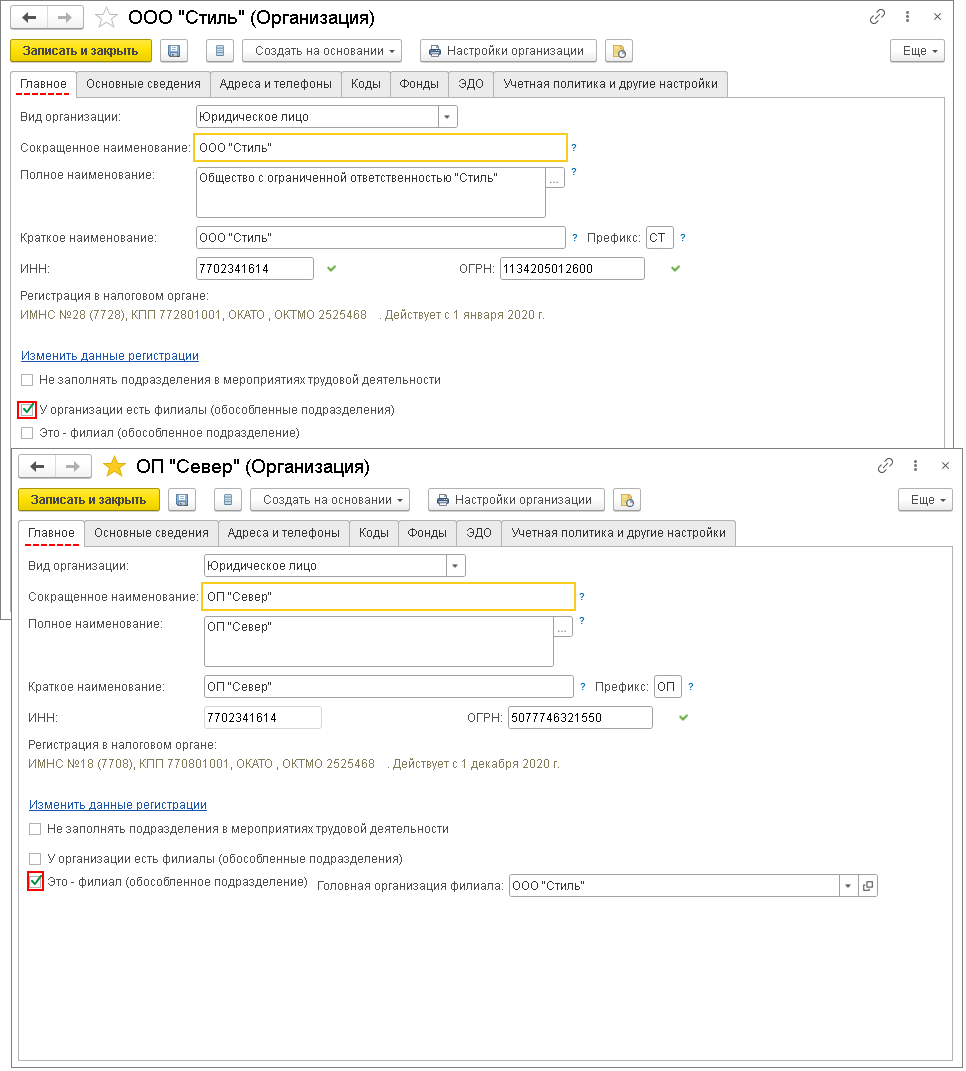Open Головная организация филиала record icon

tap(868, 886)
